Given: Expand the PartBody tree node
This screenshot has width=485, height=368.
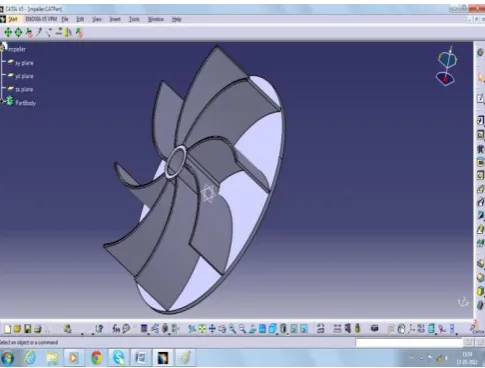Looking at the screenshot, I should pyautogui.click(x=2, y=101).
